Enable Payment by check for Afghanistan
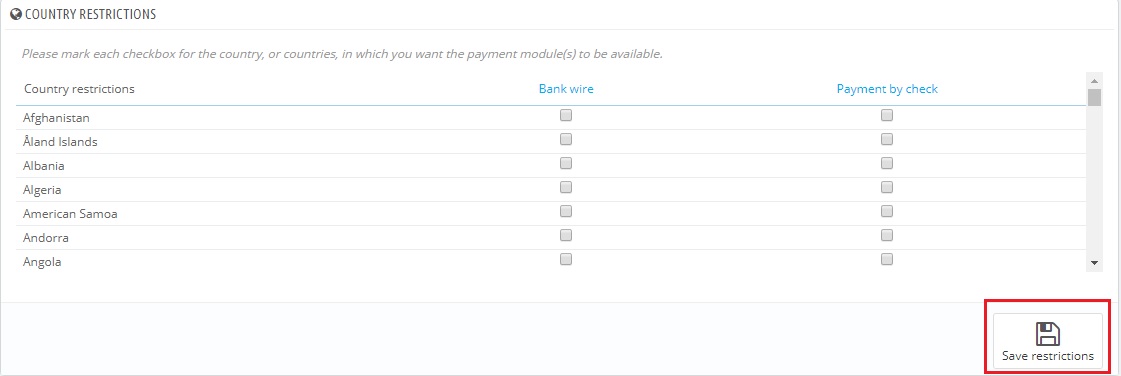This screenshot has width=1121, height=376. (x=887, y=115)
